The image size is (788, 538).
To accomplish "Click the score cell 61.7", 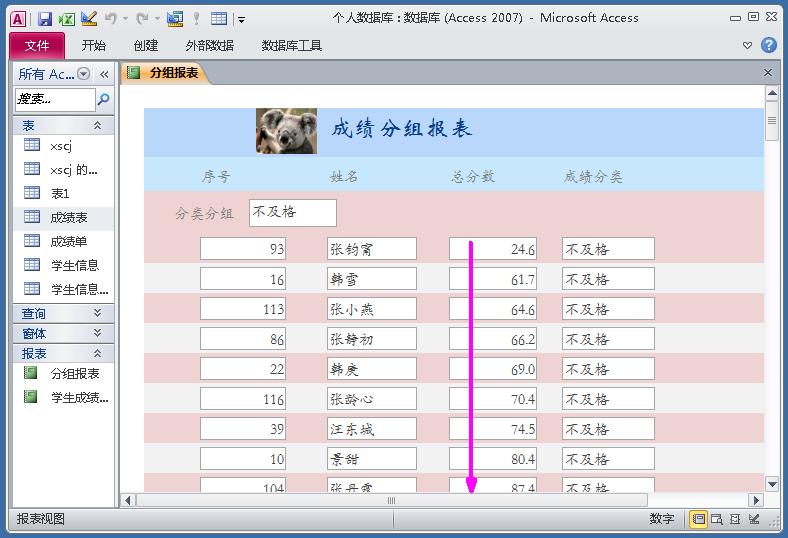I will [493, 279].
